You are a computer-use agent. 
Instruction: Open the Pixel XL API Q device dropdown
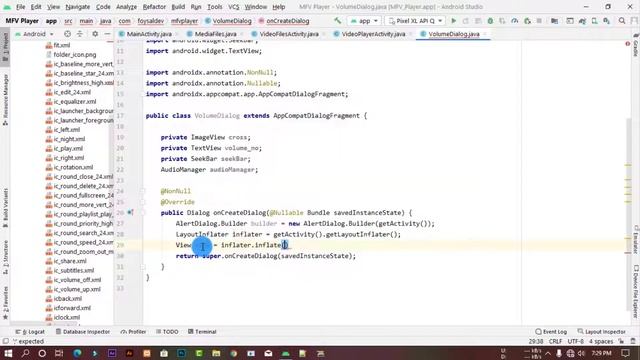[415, 21]
